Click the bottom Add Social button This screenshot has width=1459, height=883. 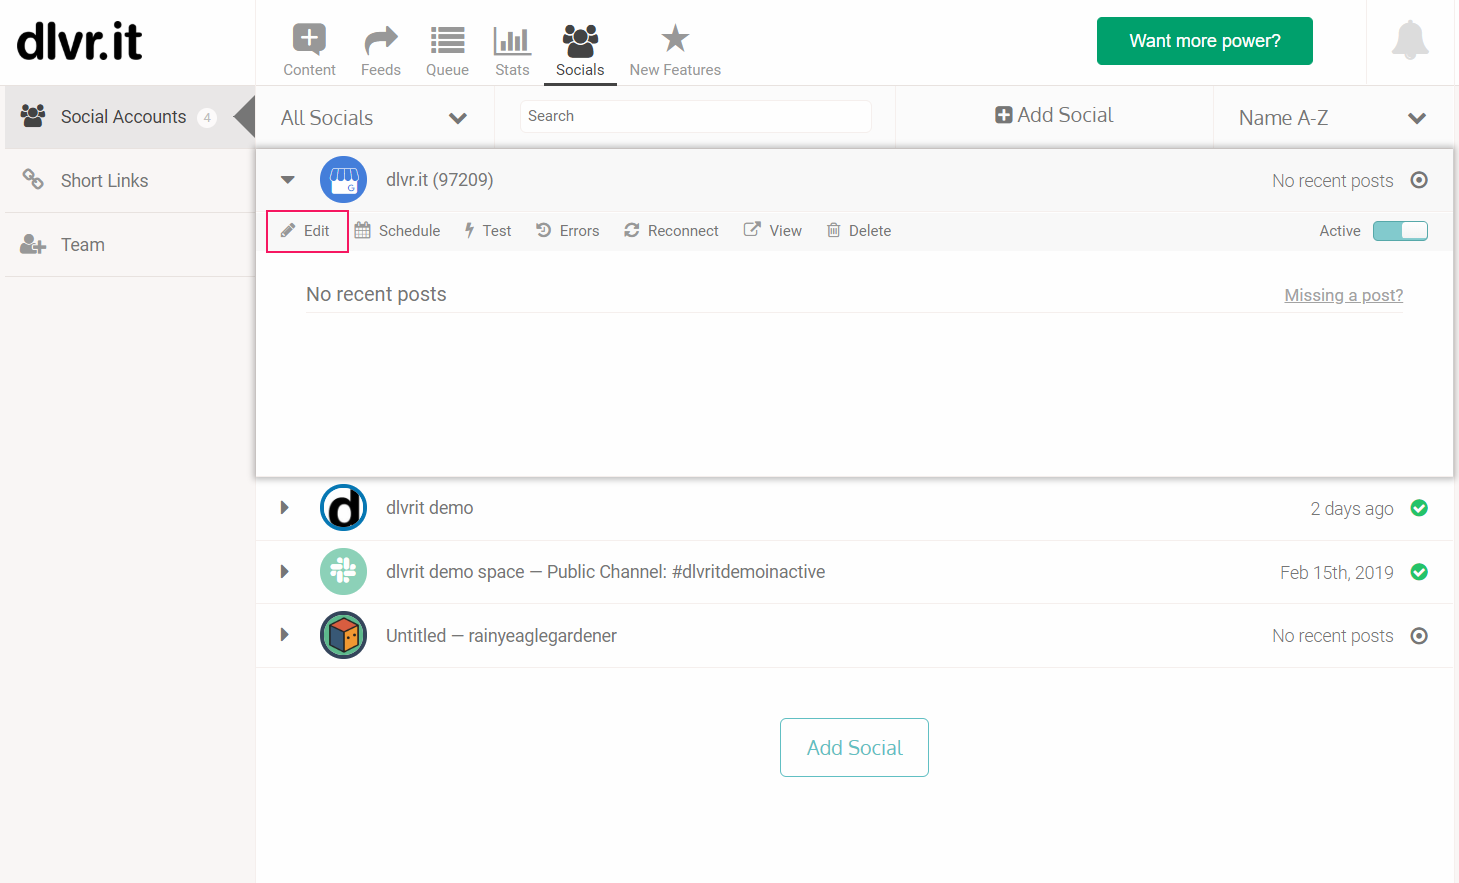pos(854,747)
